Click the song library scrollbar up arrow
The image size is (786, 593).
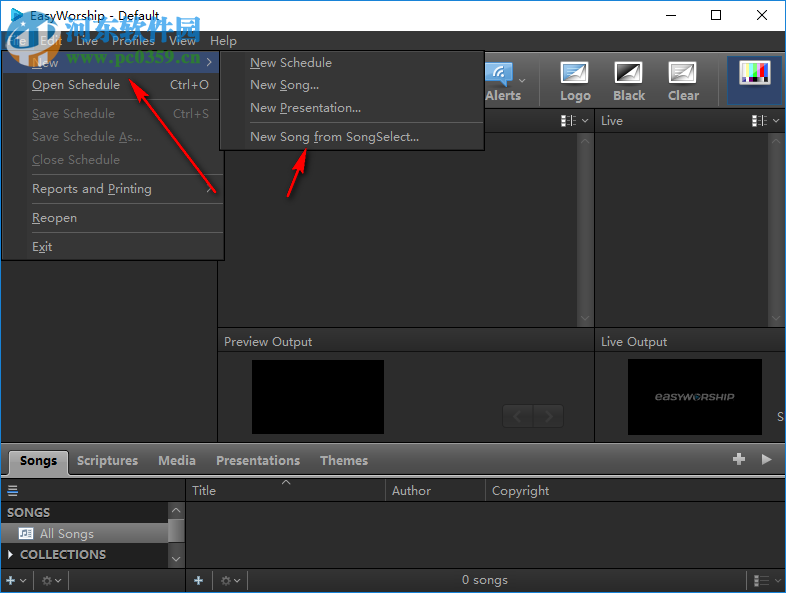click(x=176, y=511)
